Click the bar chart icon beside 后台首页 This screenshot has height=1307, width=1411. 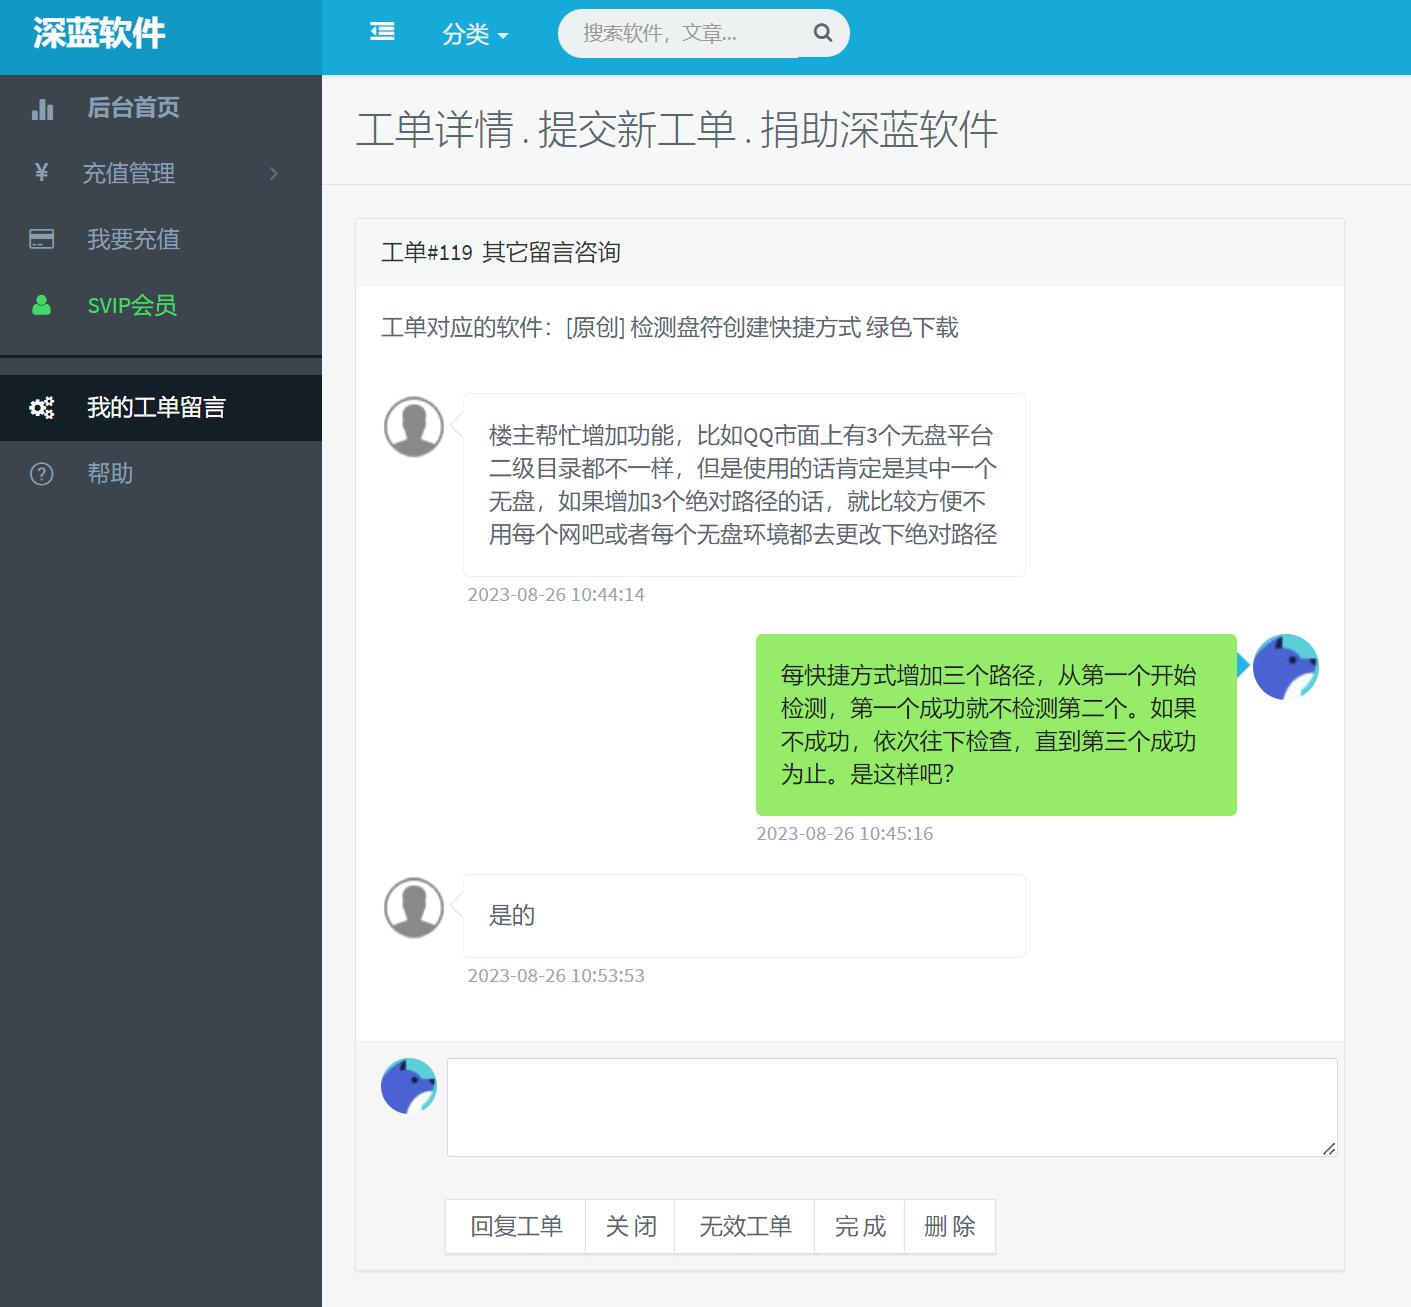point(42,109)
